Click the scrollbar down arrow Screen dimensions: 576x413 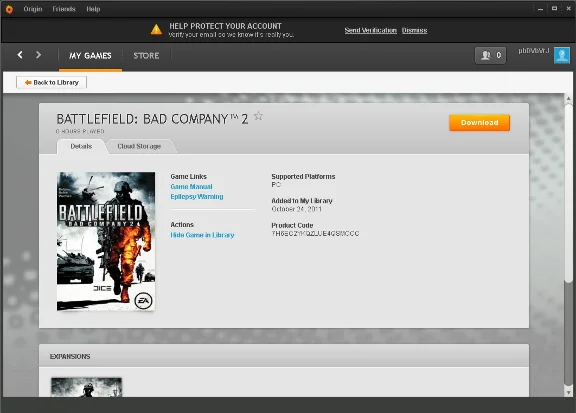pos(568,392)
